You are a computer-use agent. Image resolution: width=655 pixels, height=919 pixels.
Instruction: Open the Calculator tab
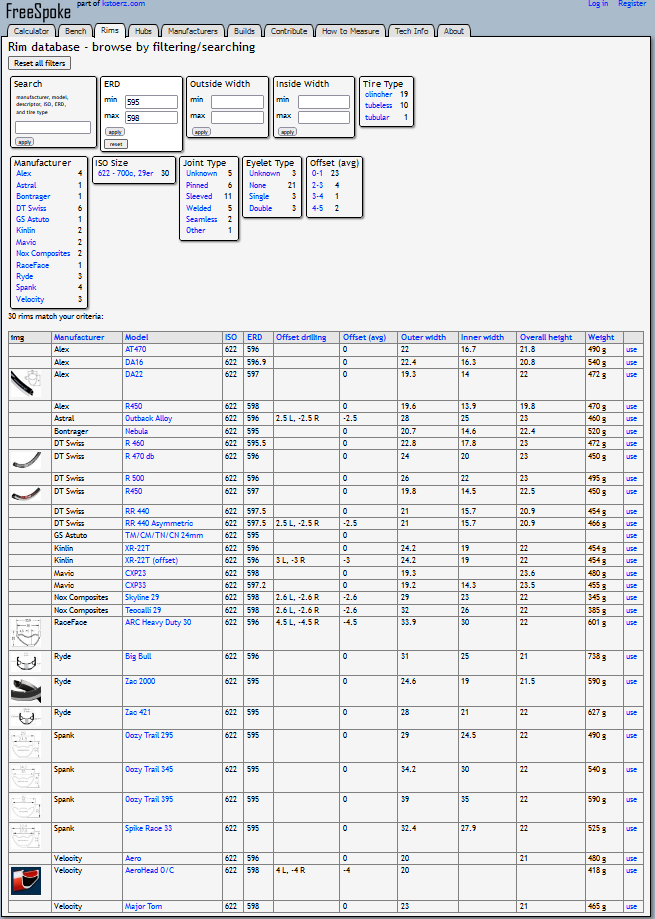click(x=32, y=31)
